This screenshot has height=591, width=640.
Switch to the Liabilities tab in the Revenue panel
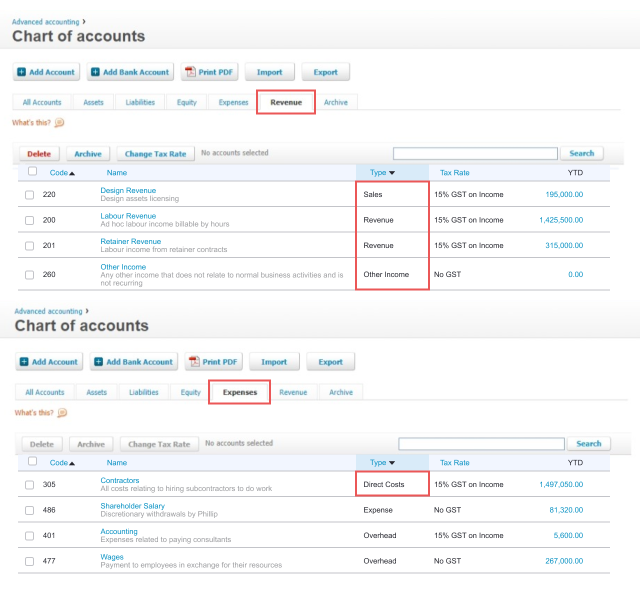pyautogui.click(x=140, y=102)
